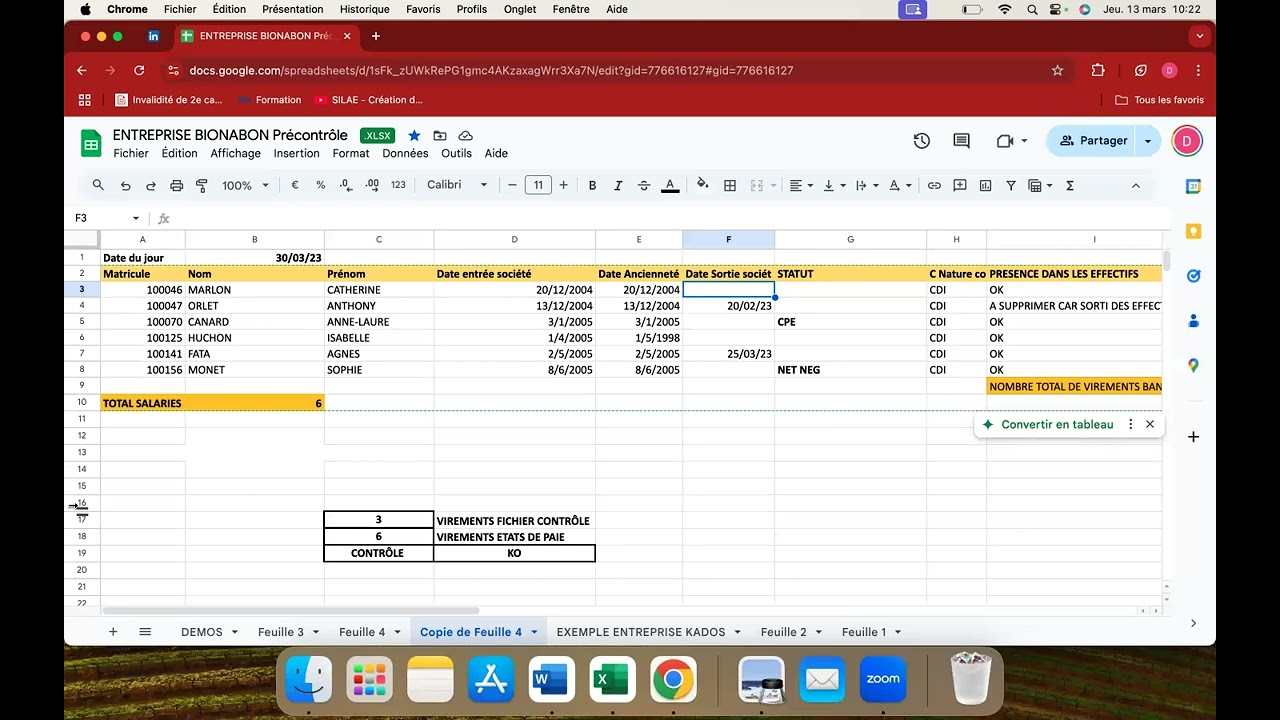Viewport: 1280px width, 720px height.
Task: Open Google Keep side panel
Action: click(x=1193, y=231)
